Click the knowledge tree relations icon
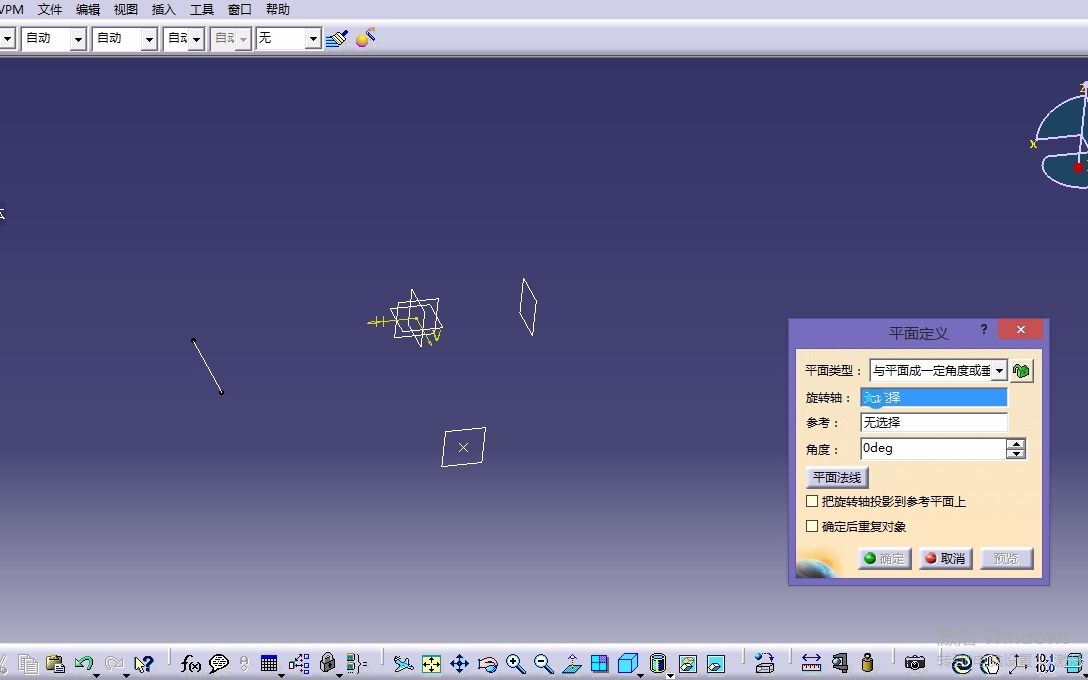 [x=299, y=664]
